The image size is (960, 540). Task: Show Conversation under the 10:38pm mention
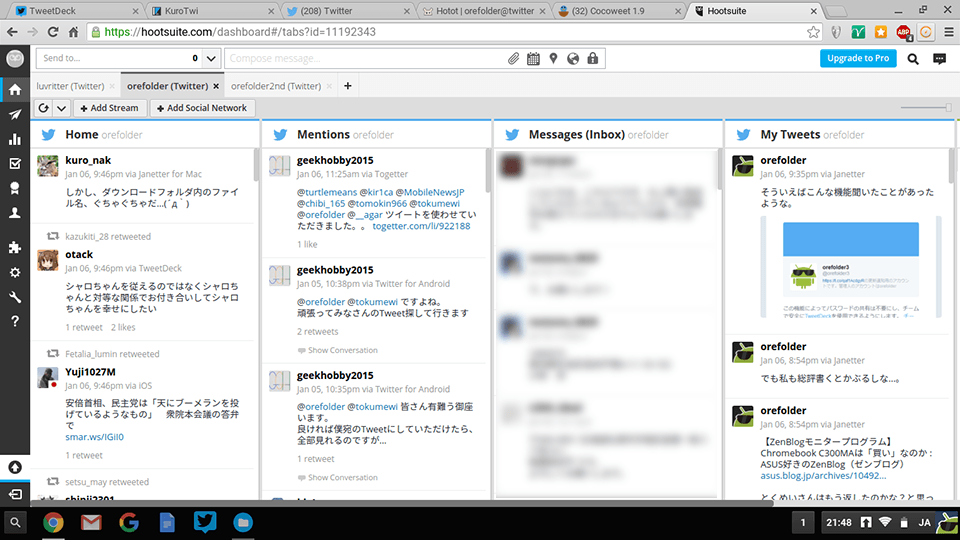click(x=337, y=350)
